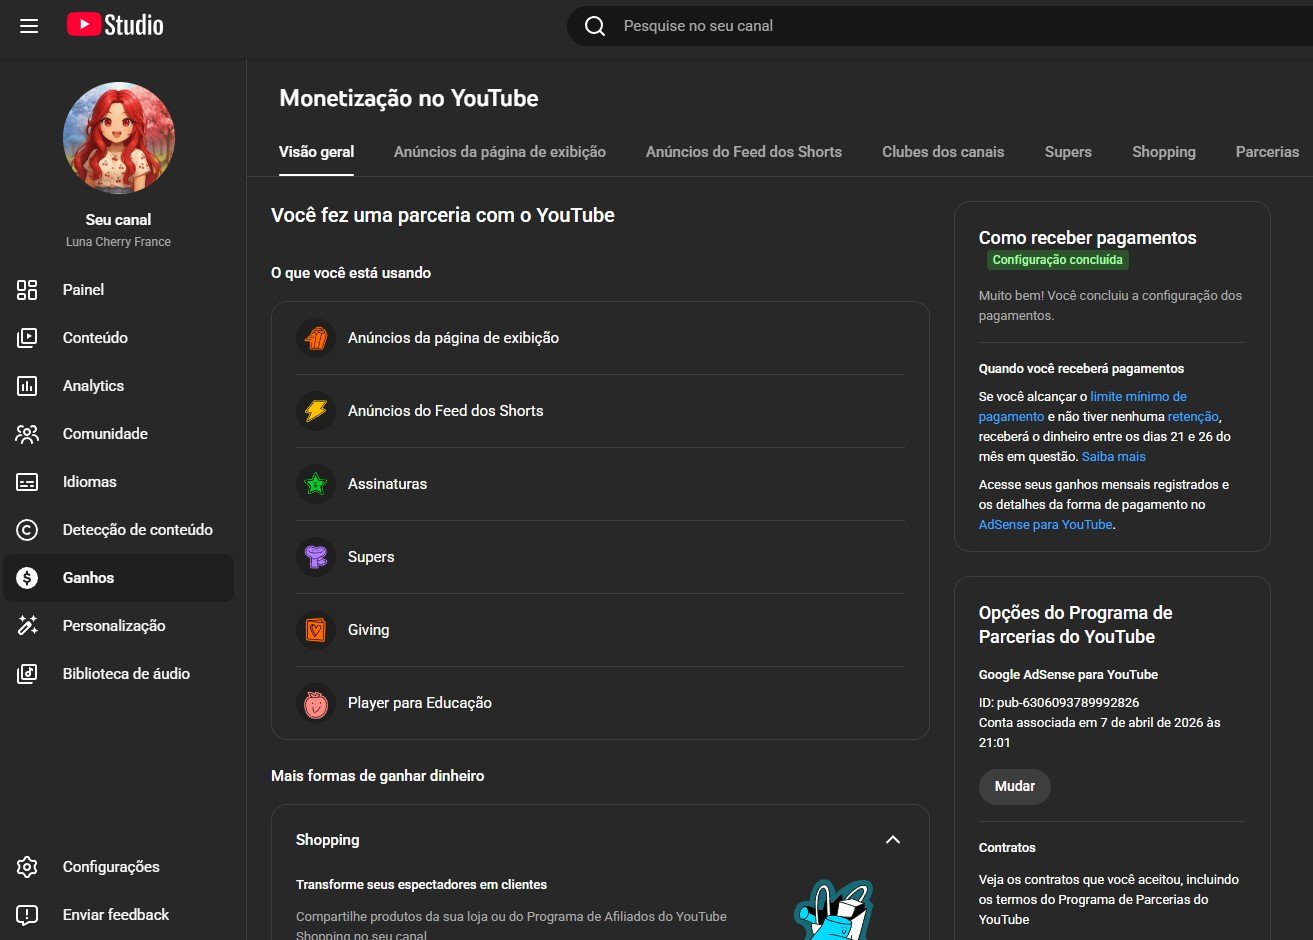This screenshot has width=1313, height=940.
Task: Click the Enviar feedback icon
Action: tap(27, 915)
